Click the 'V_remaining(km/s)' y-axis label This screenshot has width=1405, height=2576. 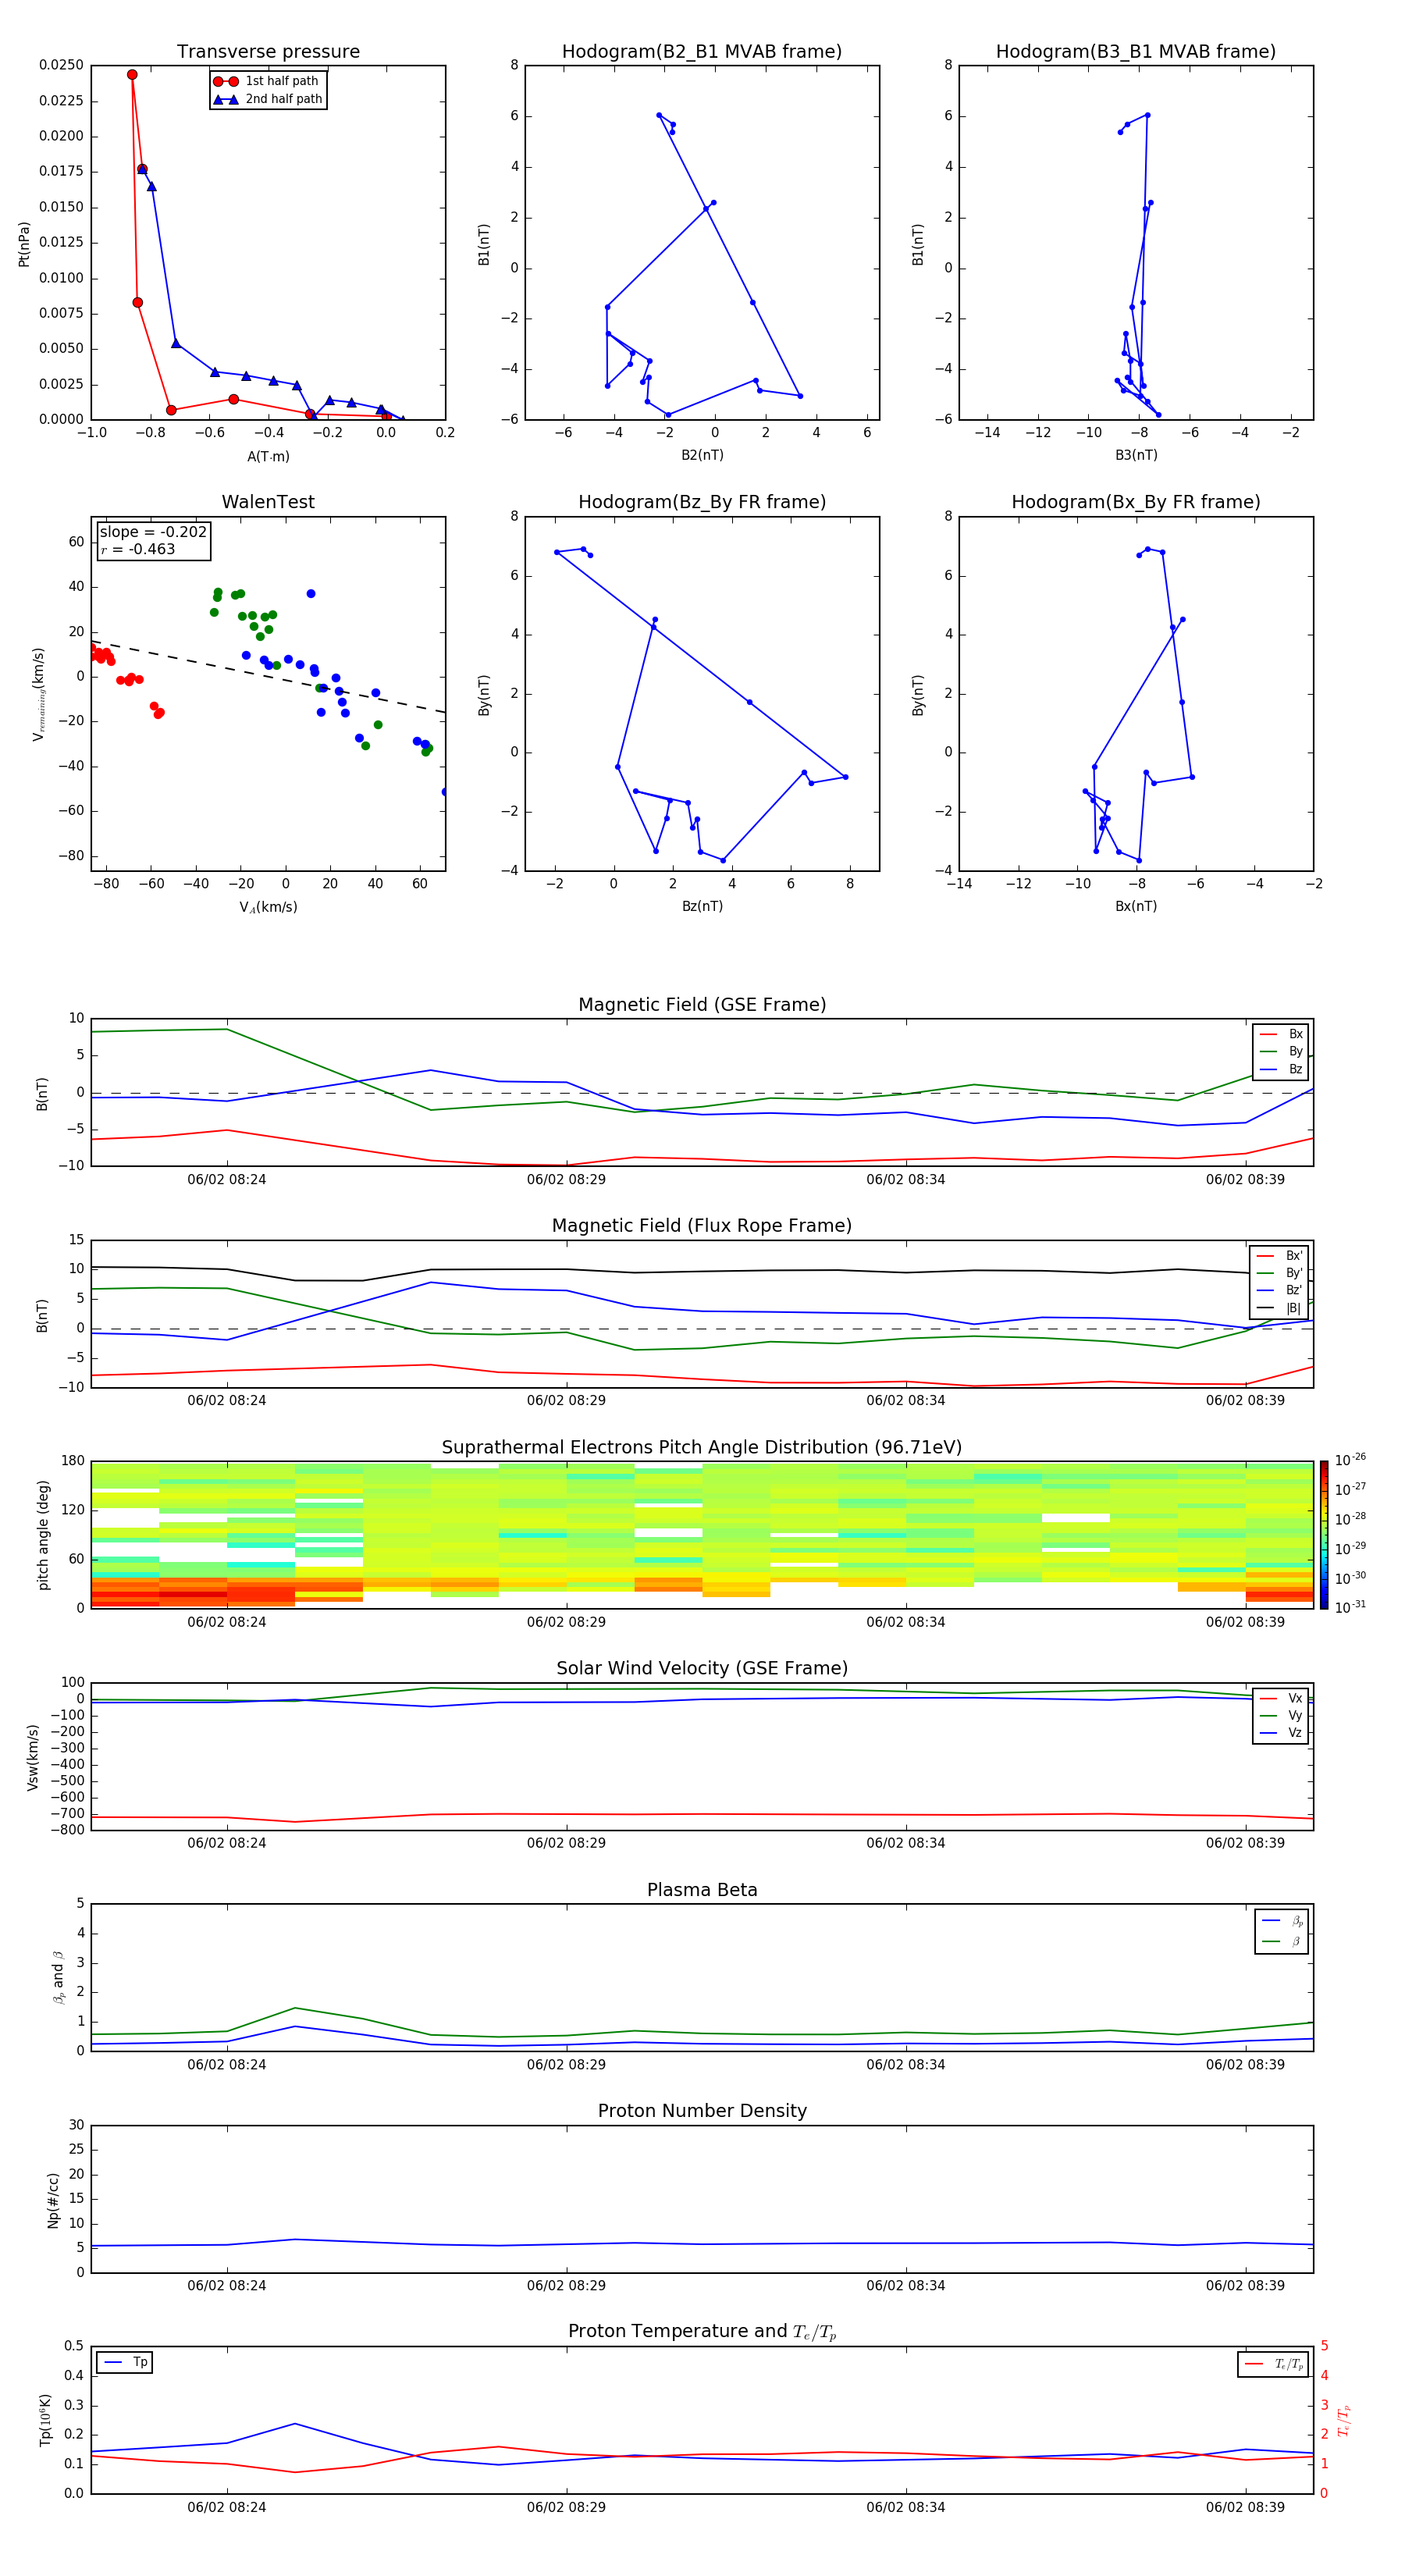tap(38, 694)
